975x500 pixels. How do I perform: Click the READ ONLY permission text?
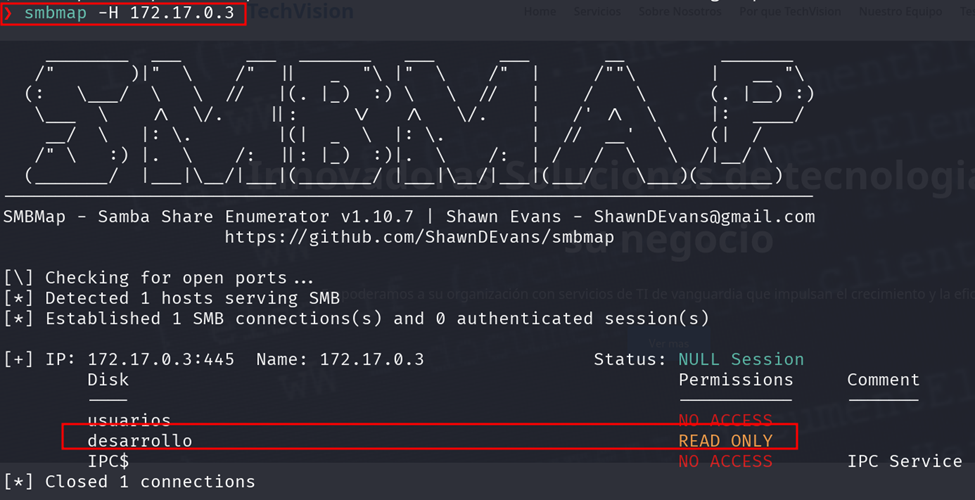pos(725,440)
